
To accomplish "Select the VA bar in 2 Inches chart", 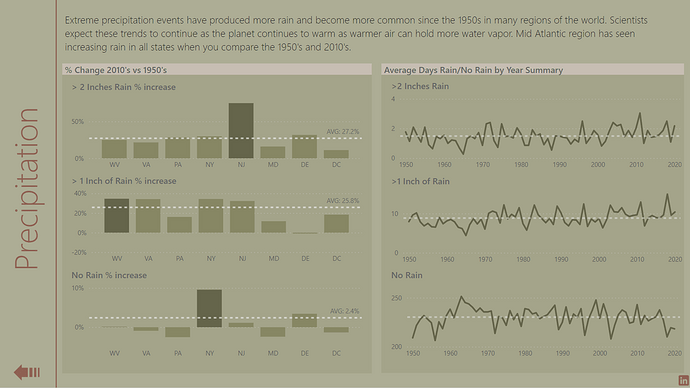I will coord(146,150).
